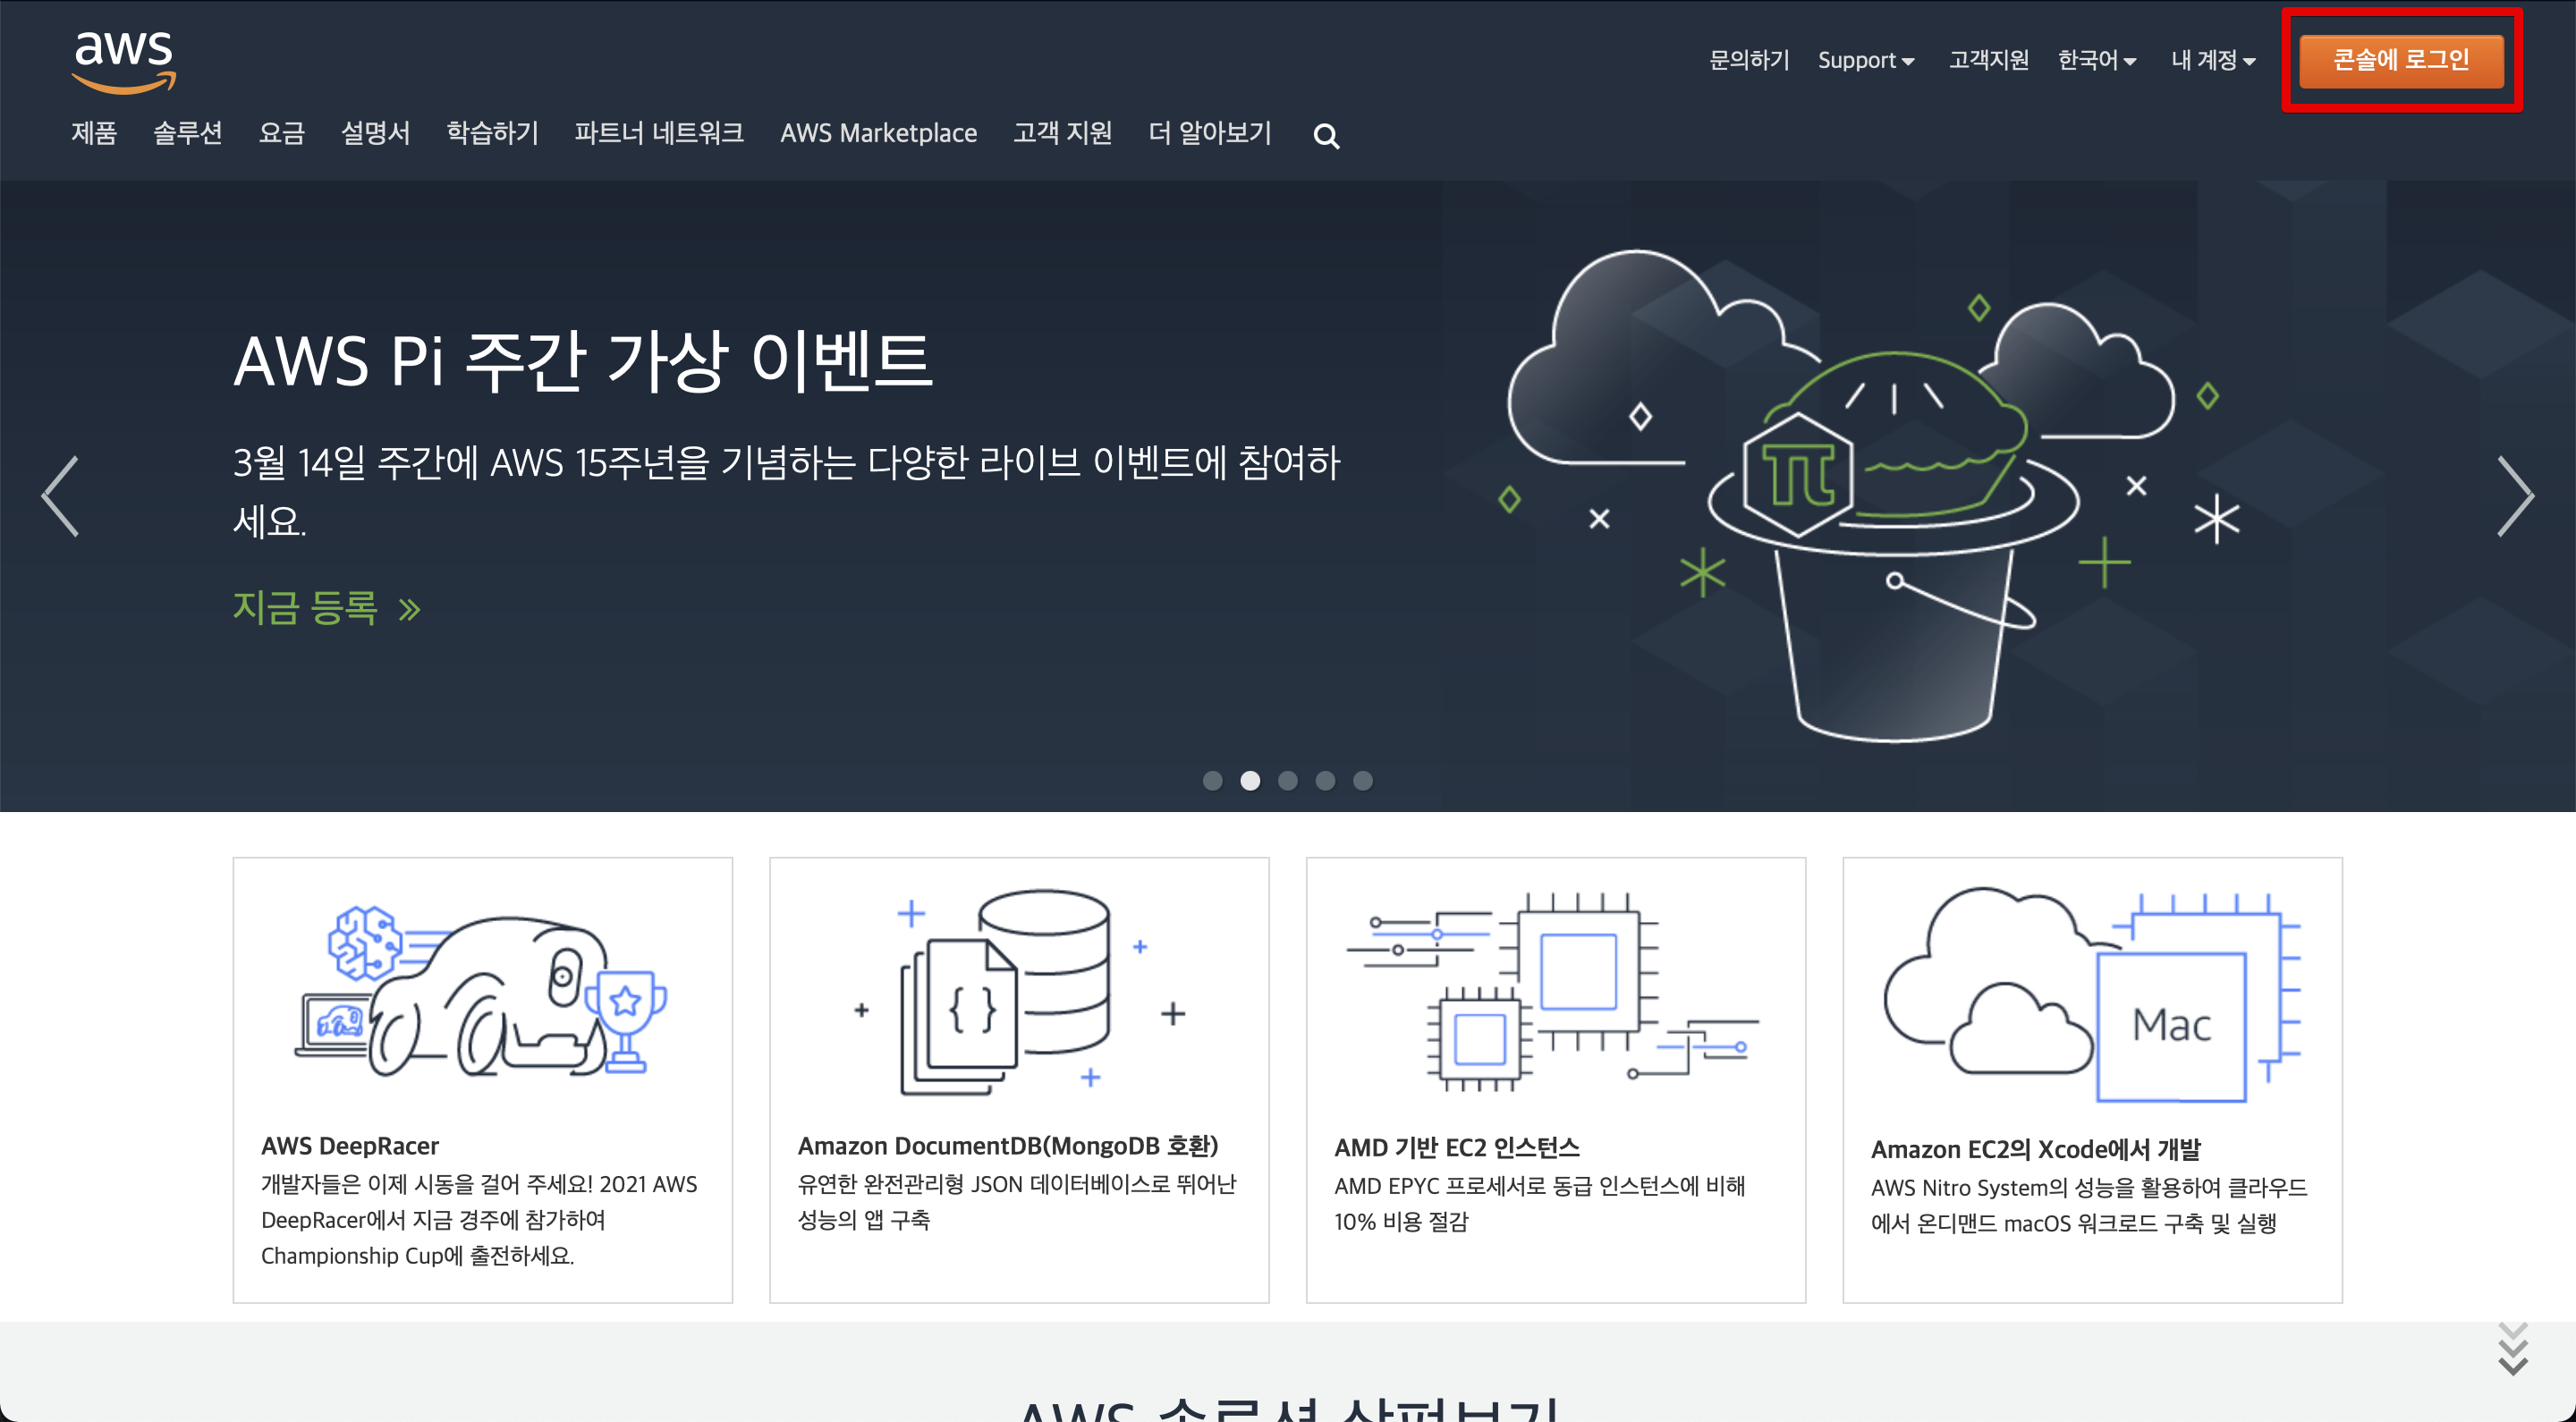Viewport: 2576px width, 1422px height.
Task: Open search with the magnifier icon
Action: click(x=1326, y=136)
